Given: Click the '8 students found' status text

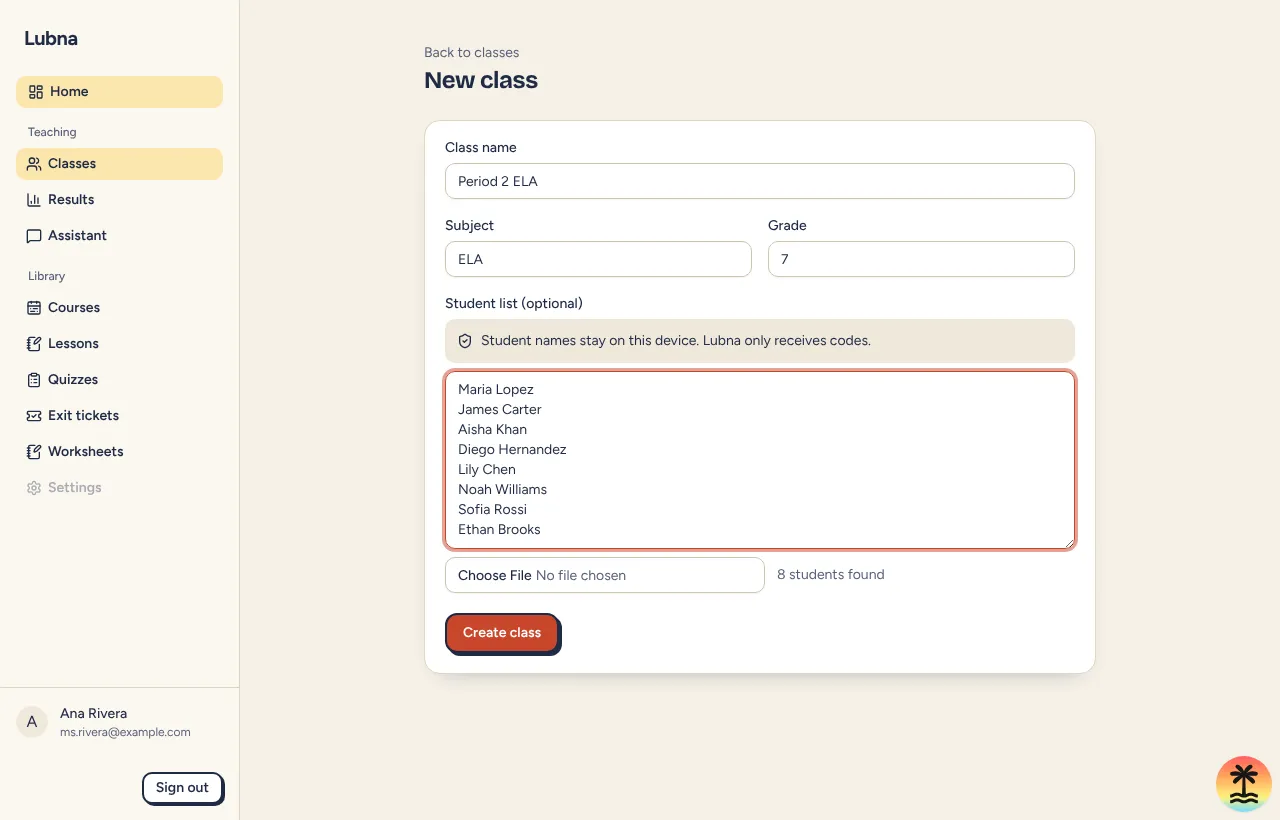Looking at the screenshot, I should tap(831, 575).
